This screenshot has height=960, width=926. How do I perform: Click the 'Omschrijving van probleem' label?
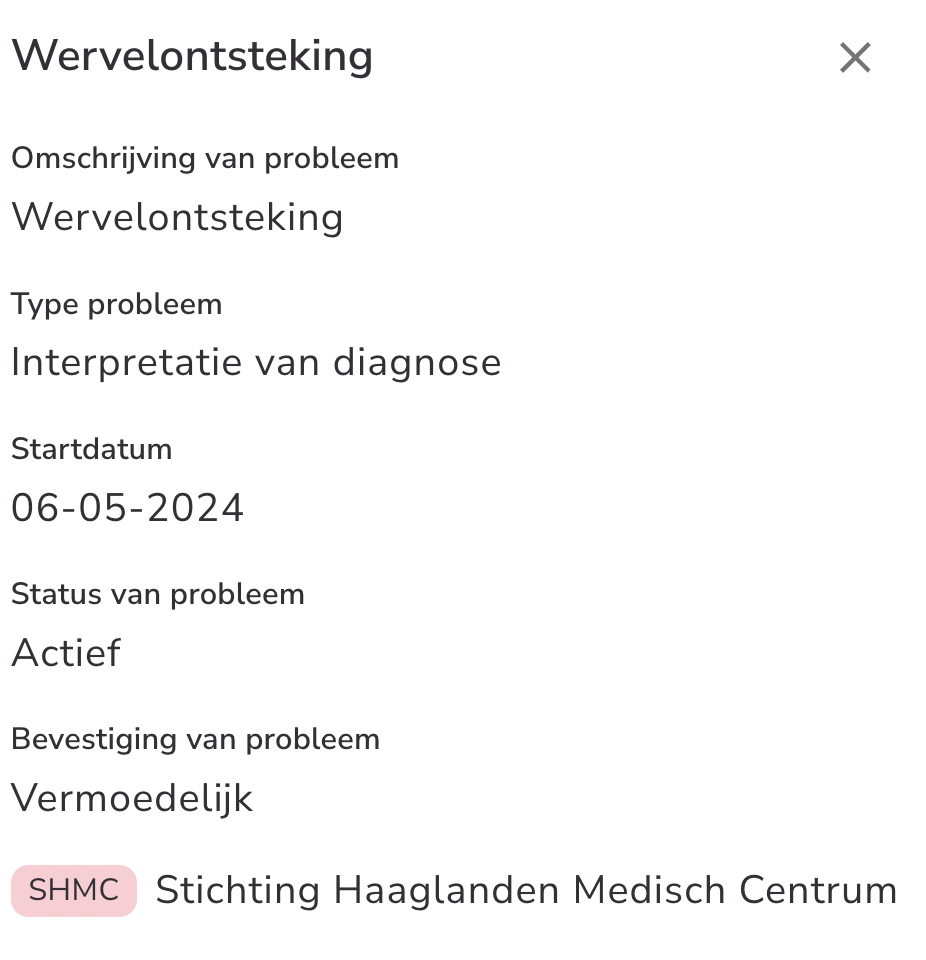[205, 159]
